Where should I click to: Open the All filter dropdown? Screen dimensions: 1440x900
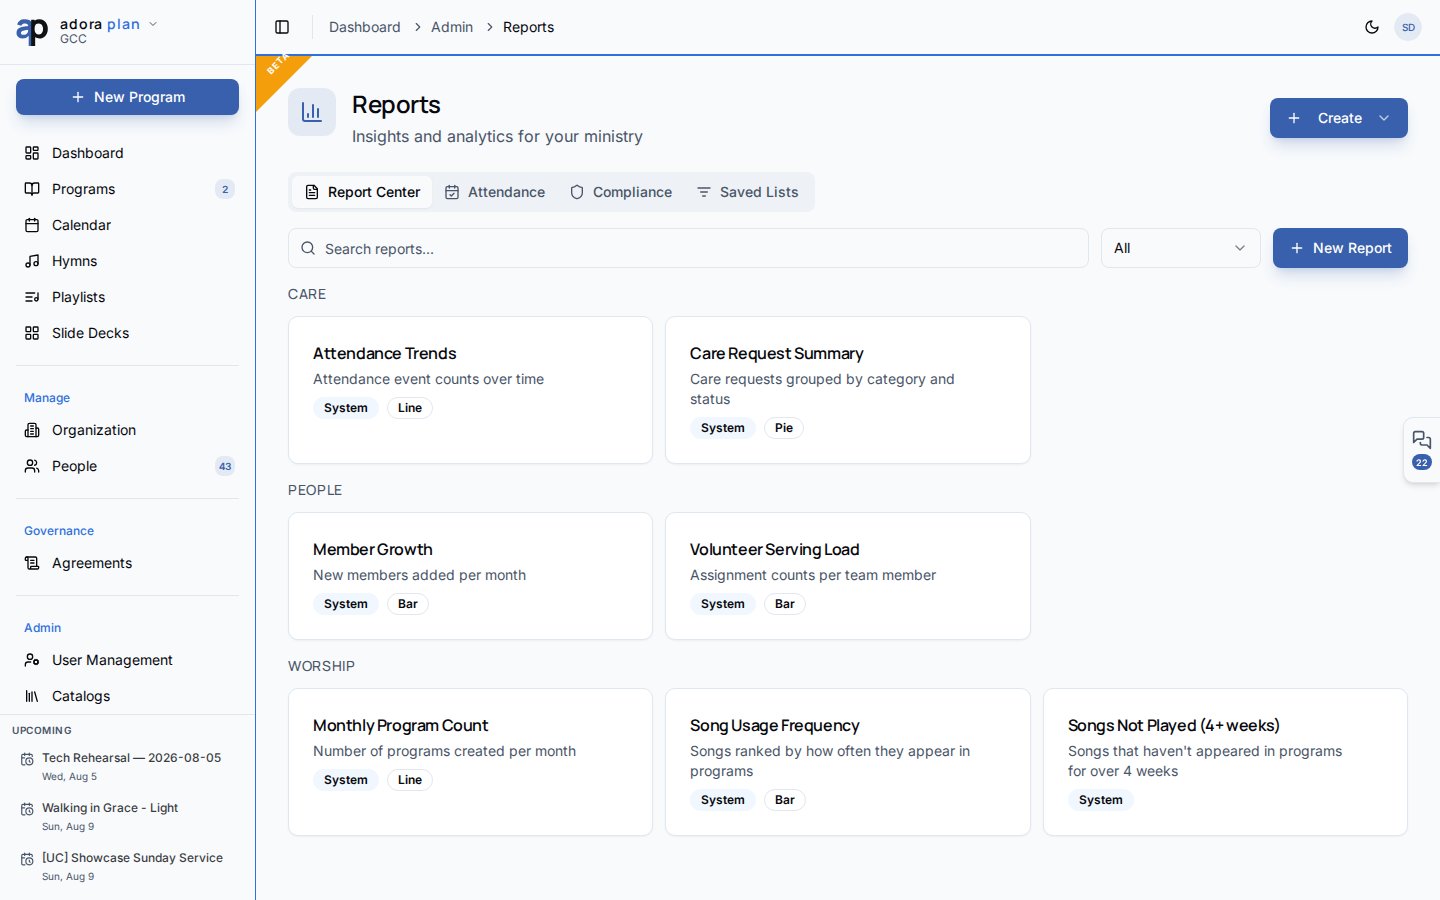(x=1181, y=248)
